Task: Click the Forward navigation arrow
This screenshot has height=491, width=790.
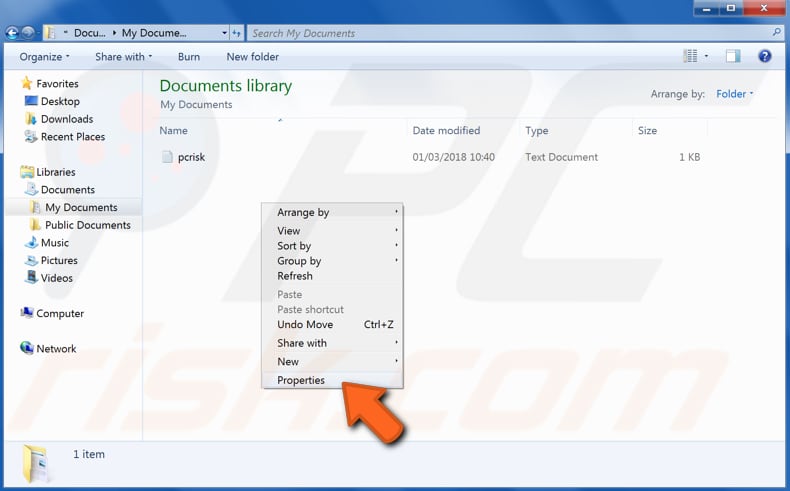Action: pyautogui.click(x=28, y=33)
